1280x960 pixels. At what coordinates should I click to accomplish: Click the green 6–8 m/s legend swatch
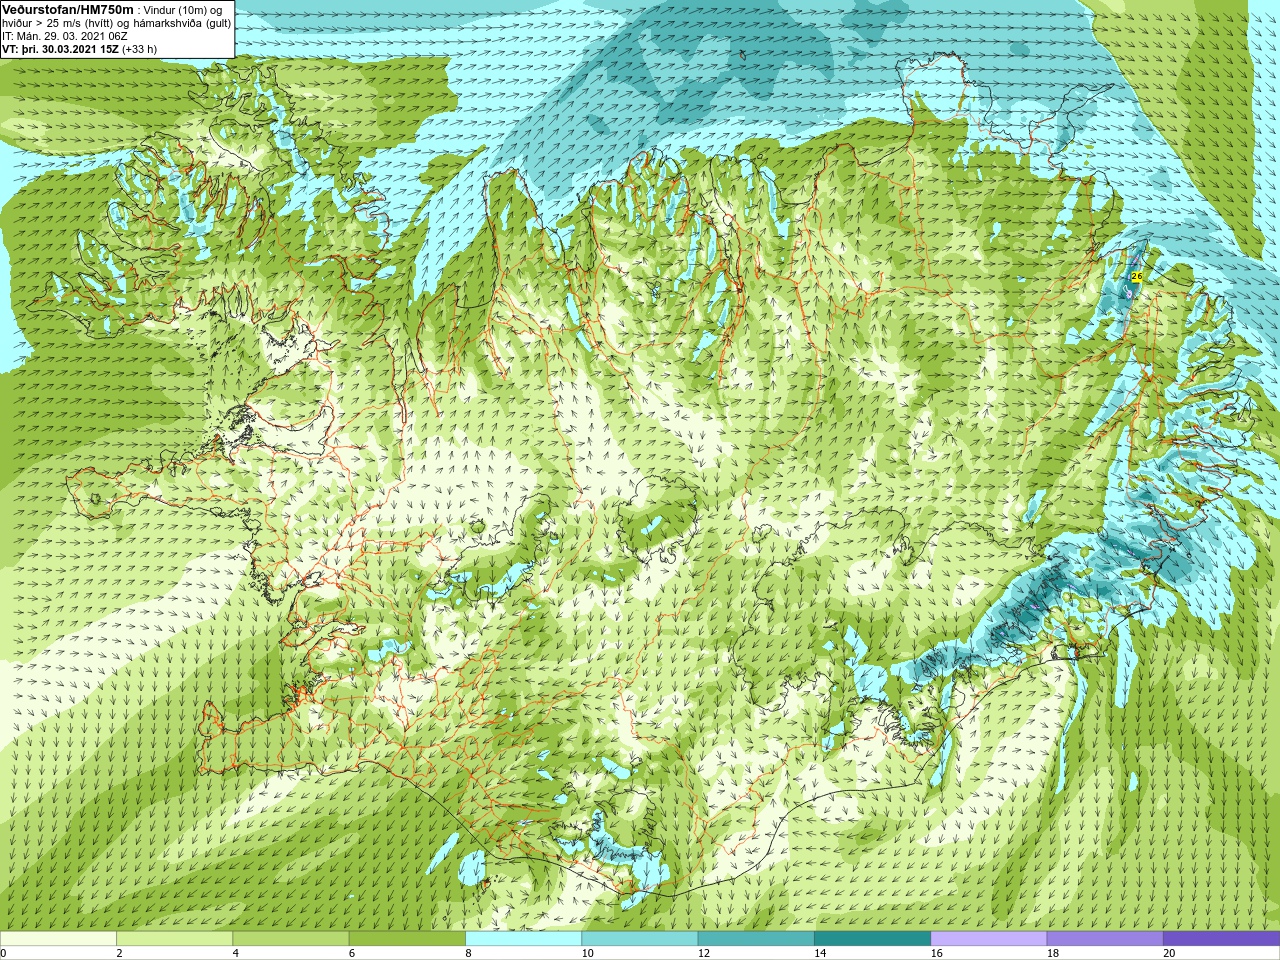click(x=407, y=939)
